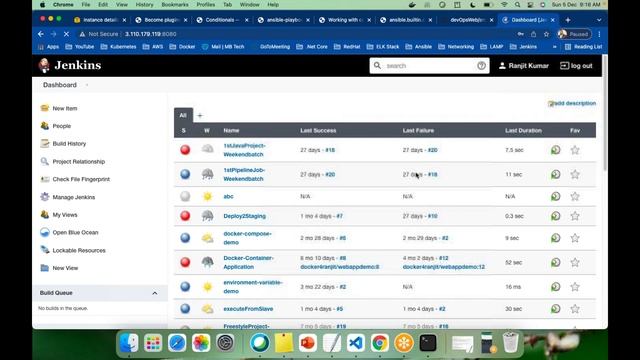Open Ranjit Kumar user profile
Viewport: 640px width, 360px height.
tap(524, 66)
